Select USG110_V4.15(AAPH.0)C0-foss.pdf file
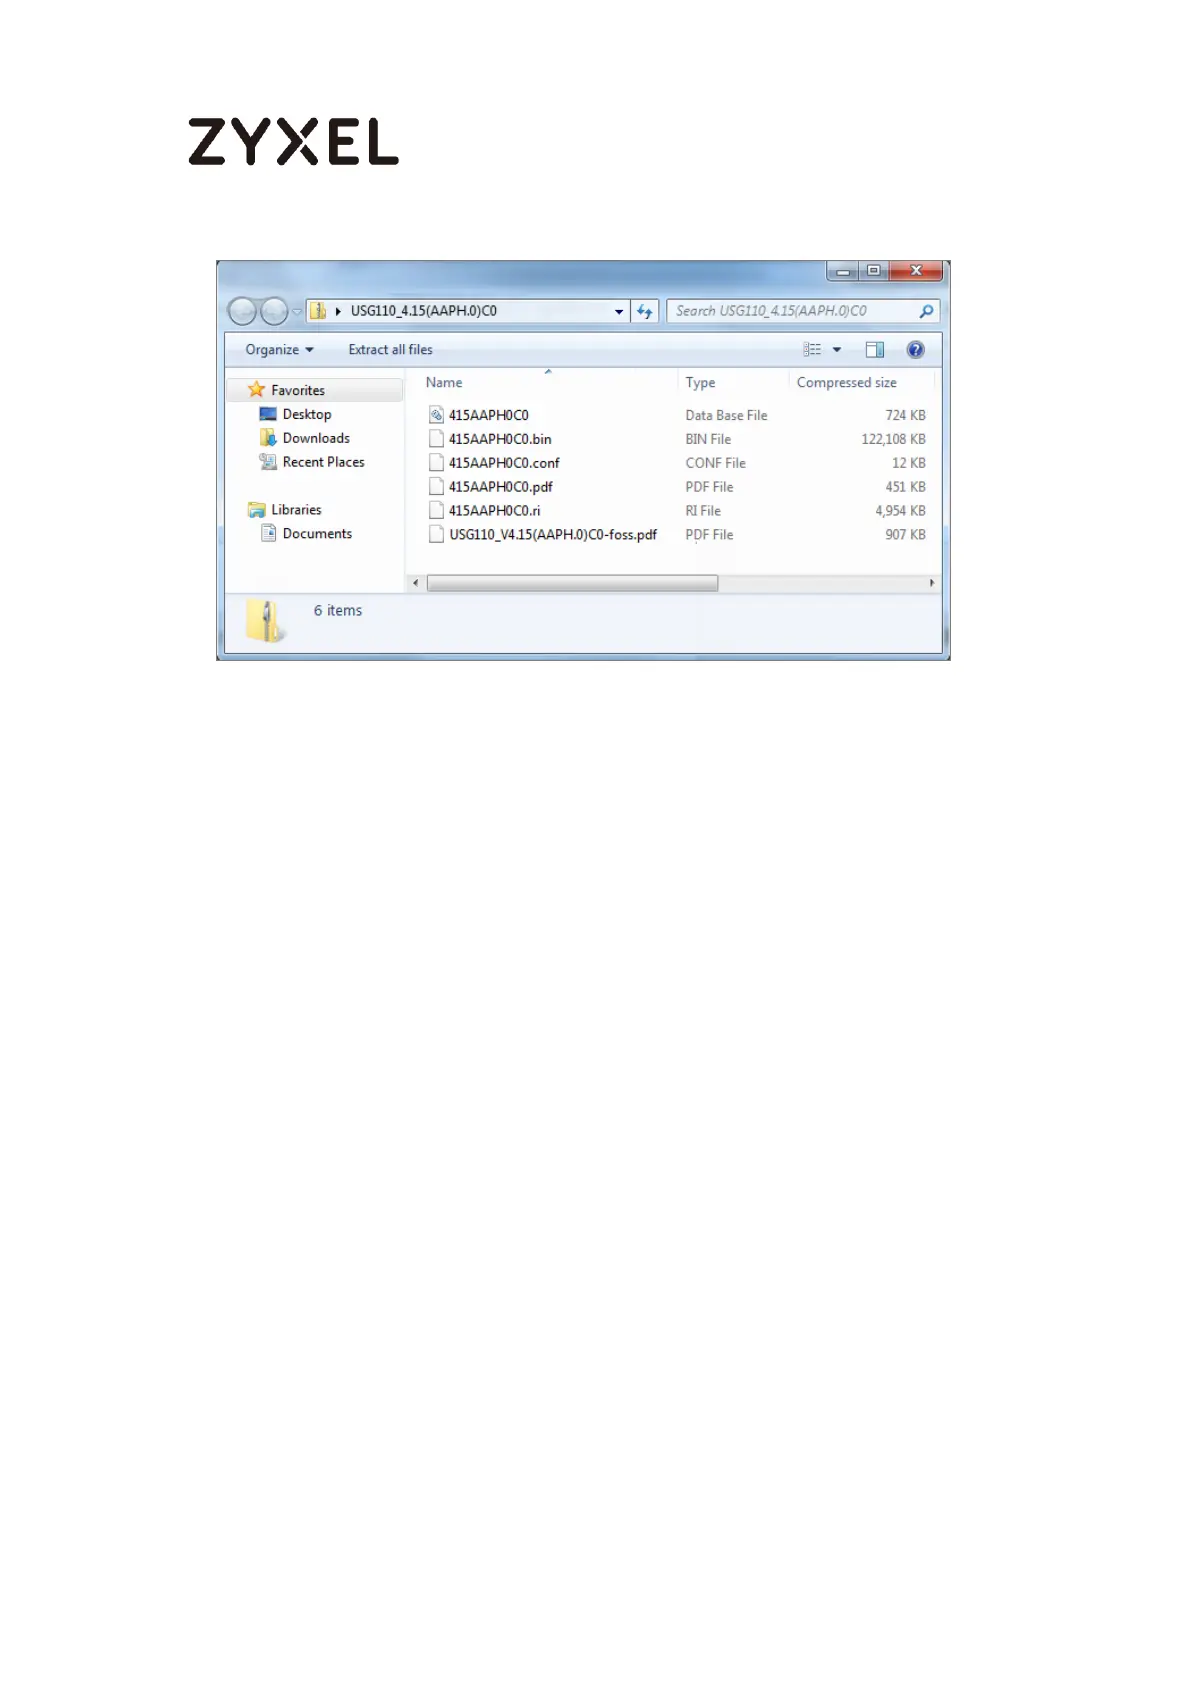The image size is (1191, 1683). (553, 535)
